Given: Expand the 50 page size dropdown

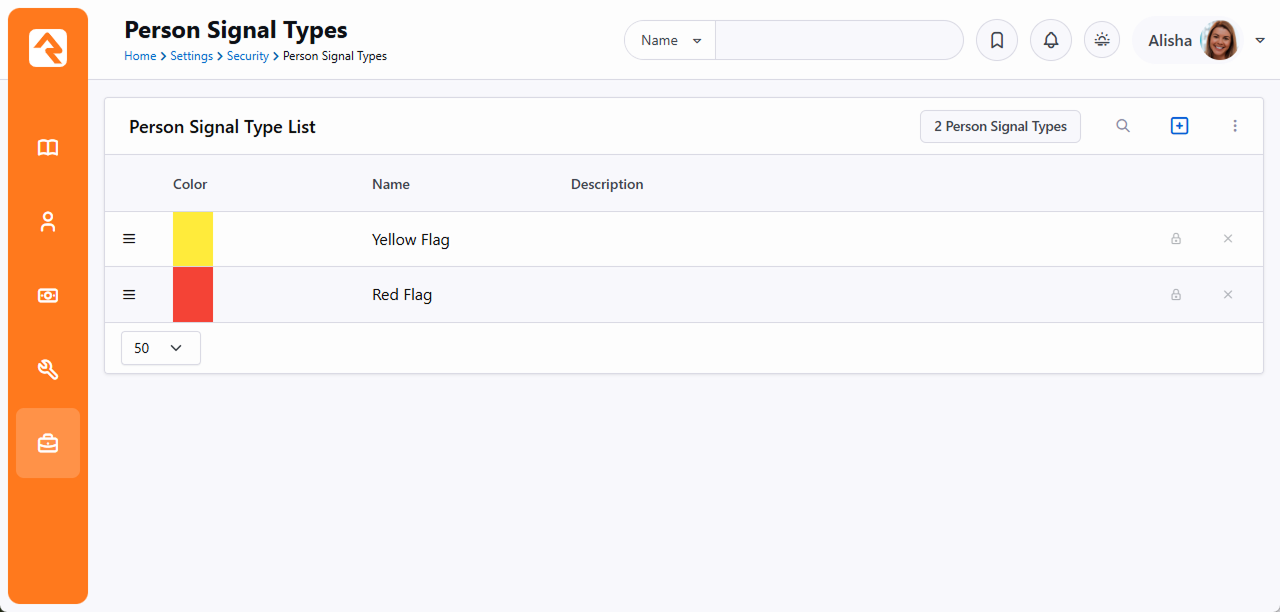Looking at the screenshot, I should [x=160, y=348].
